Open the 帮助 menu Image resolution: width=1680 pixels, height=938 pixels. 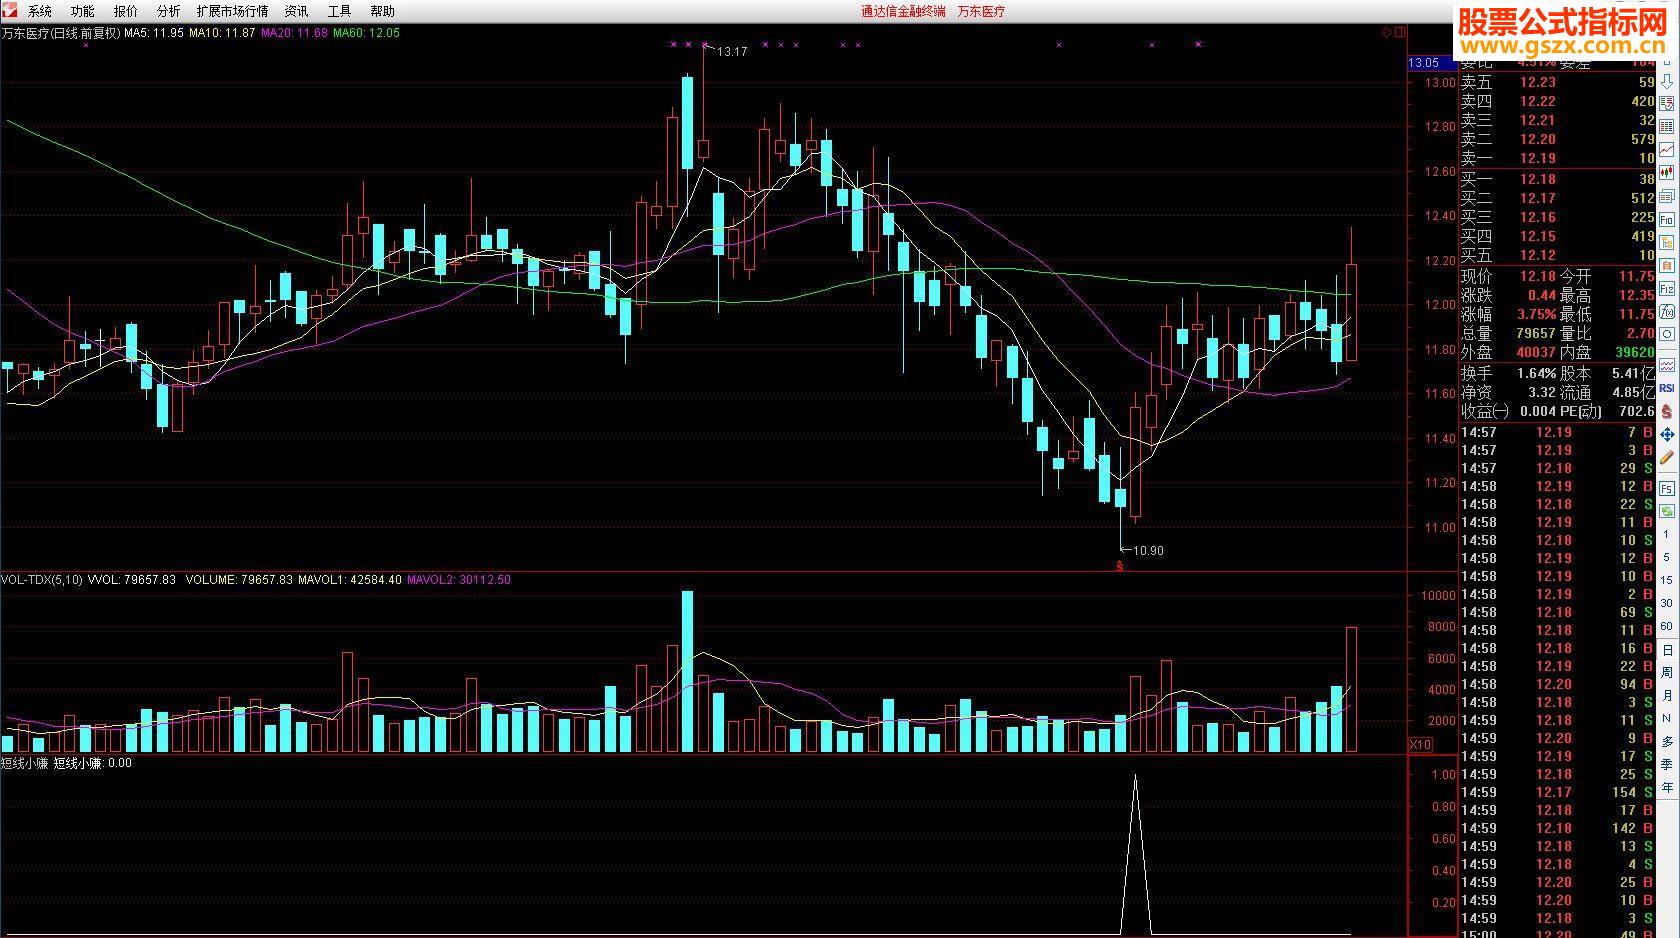(383, 11)
